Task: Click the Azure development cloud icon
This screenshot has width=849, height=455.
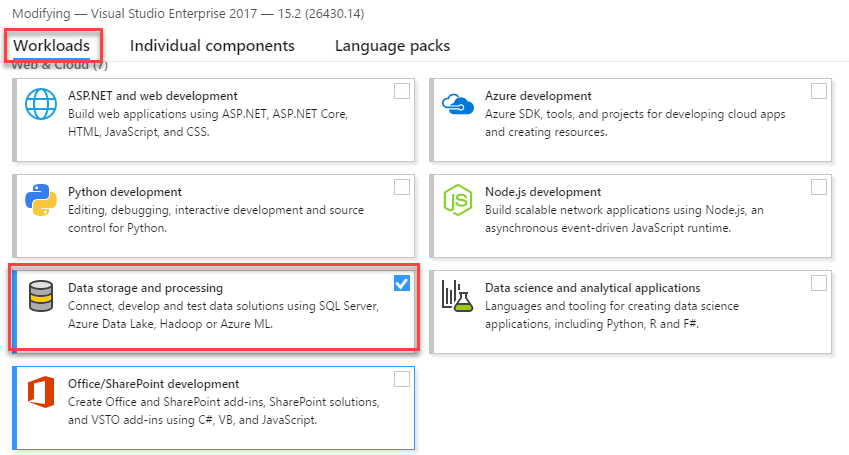Action: click(457, 104)
